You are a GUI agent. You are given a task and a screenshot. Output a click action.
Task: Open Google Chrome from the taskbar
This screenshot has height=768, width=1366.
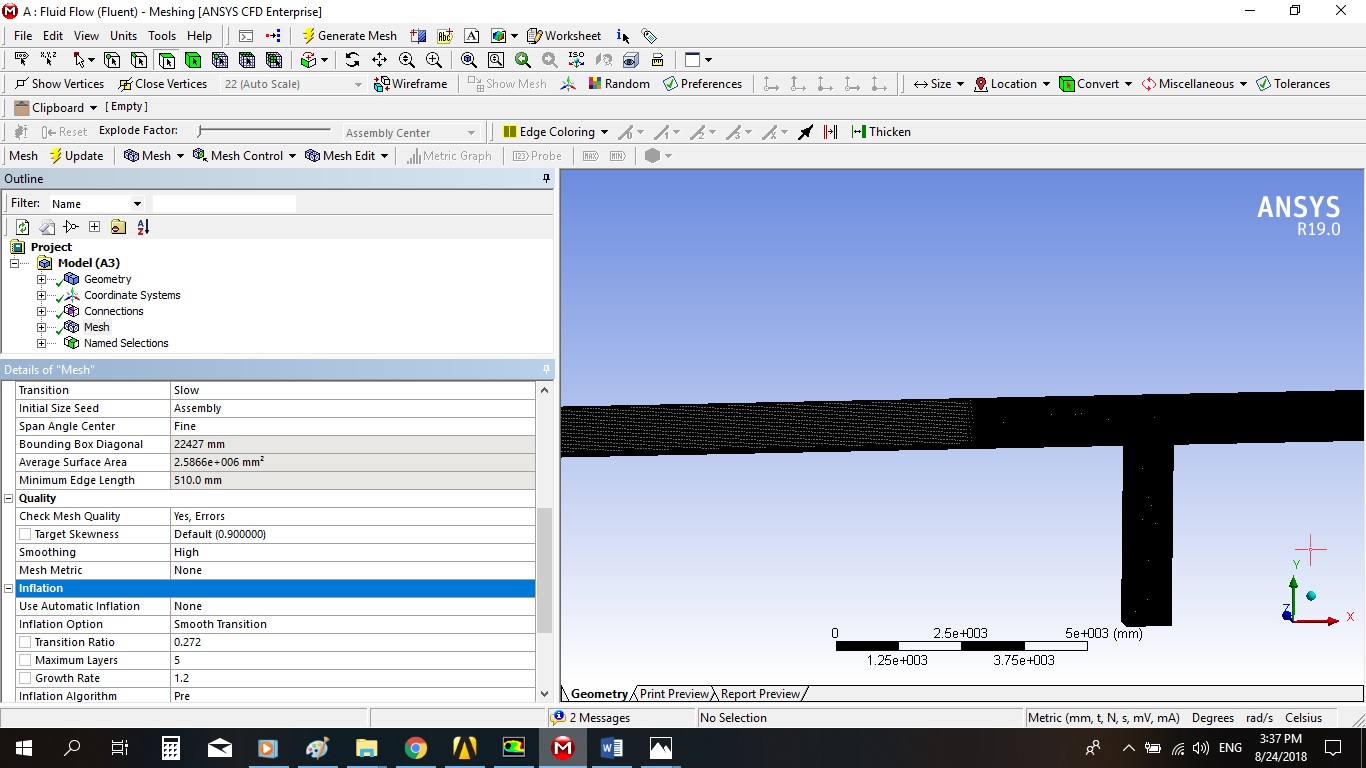(415, 748)
